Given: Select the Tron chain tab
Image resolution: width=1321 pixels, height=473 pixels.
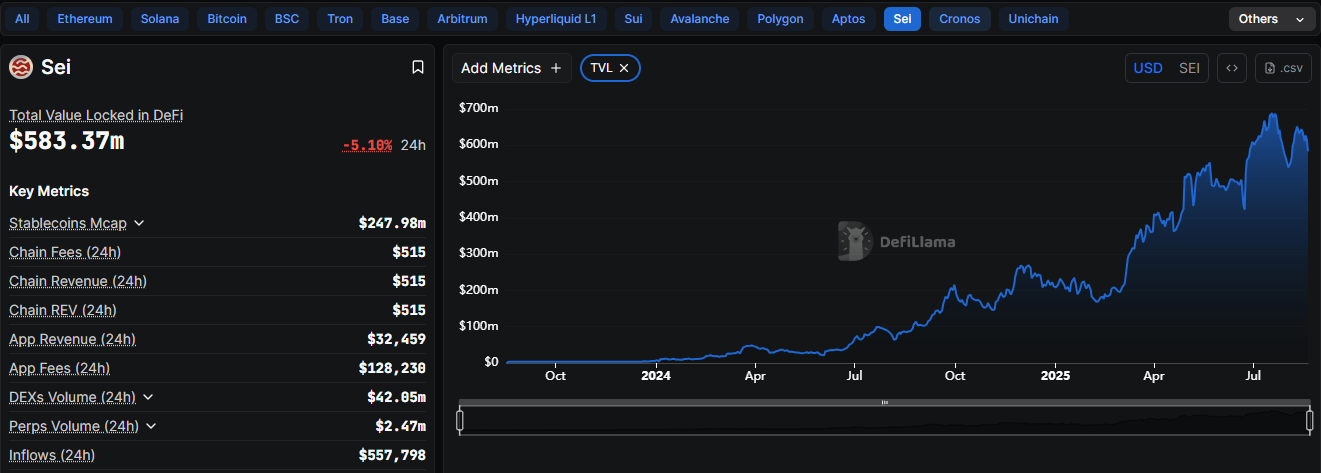Looking at the screenshot, I should [x=340, y=19].
